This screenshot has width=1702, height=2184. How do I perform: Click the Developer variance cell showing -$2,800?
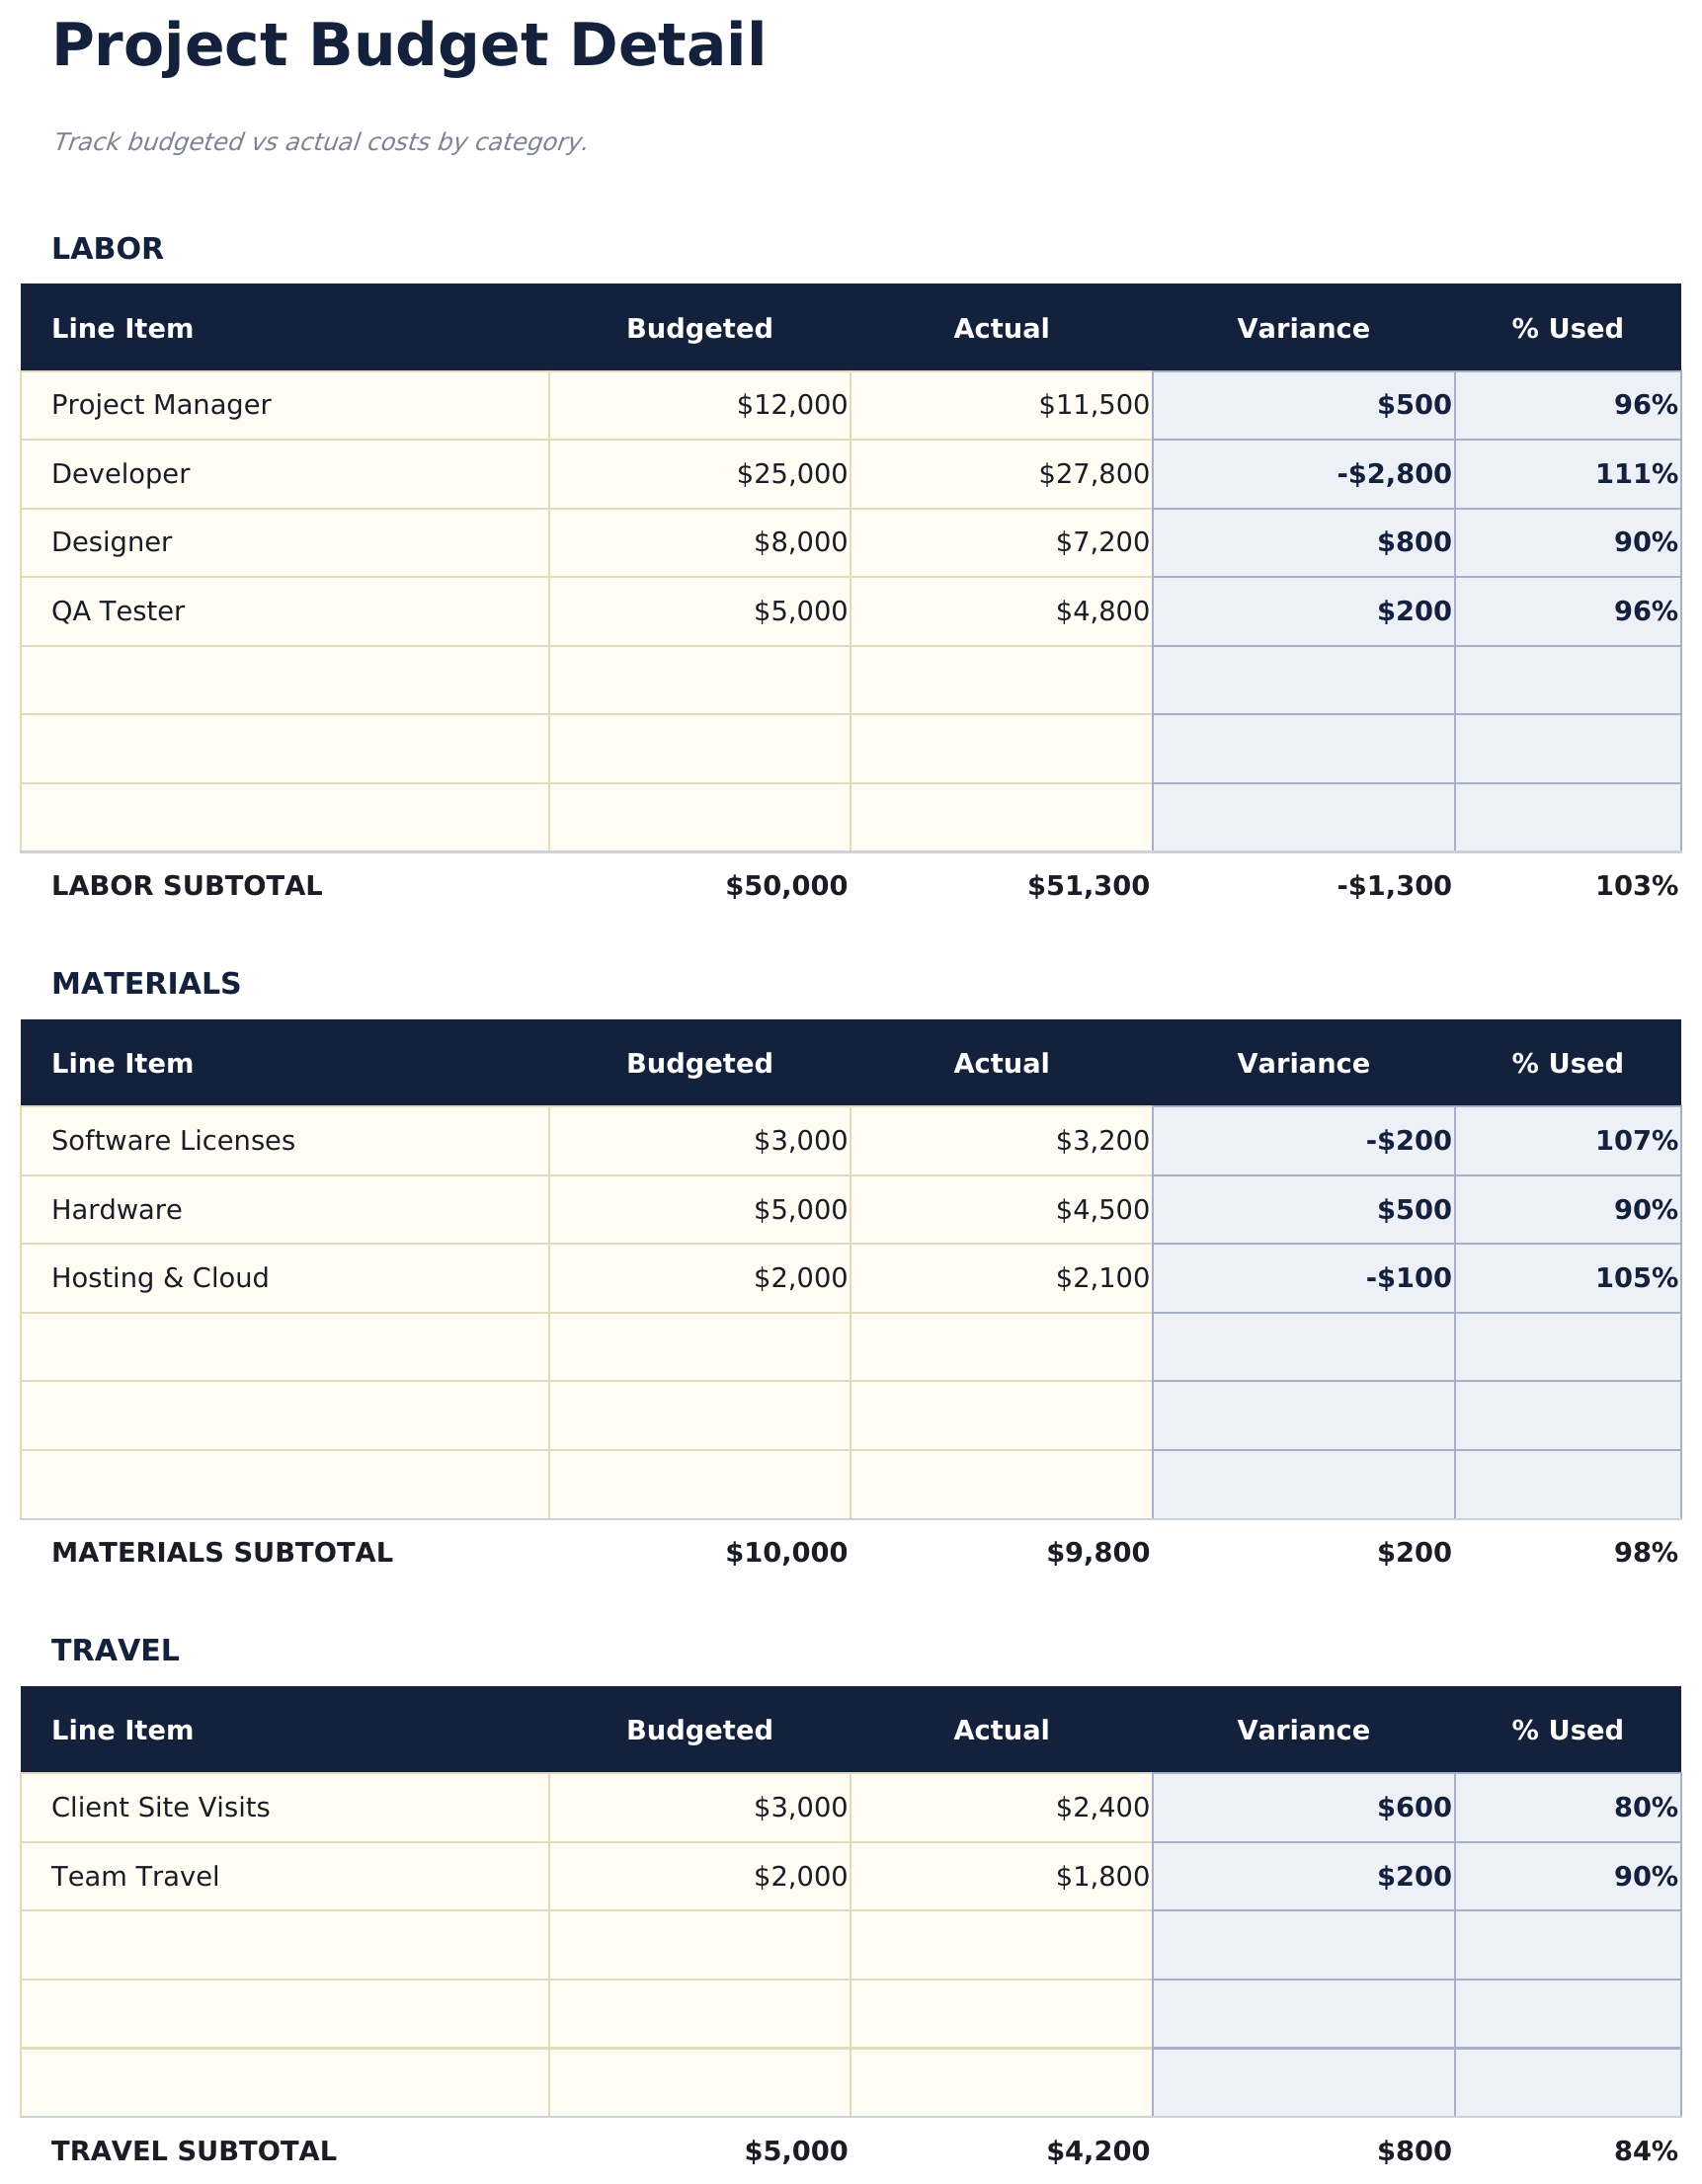(1303, 474)
